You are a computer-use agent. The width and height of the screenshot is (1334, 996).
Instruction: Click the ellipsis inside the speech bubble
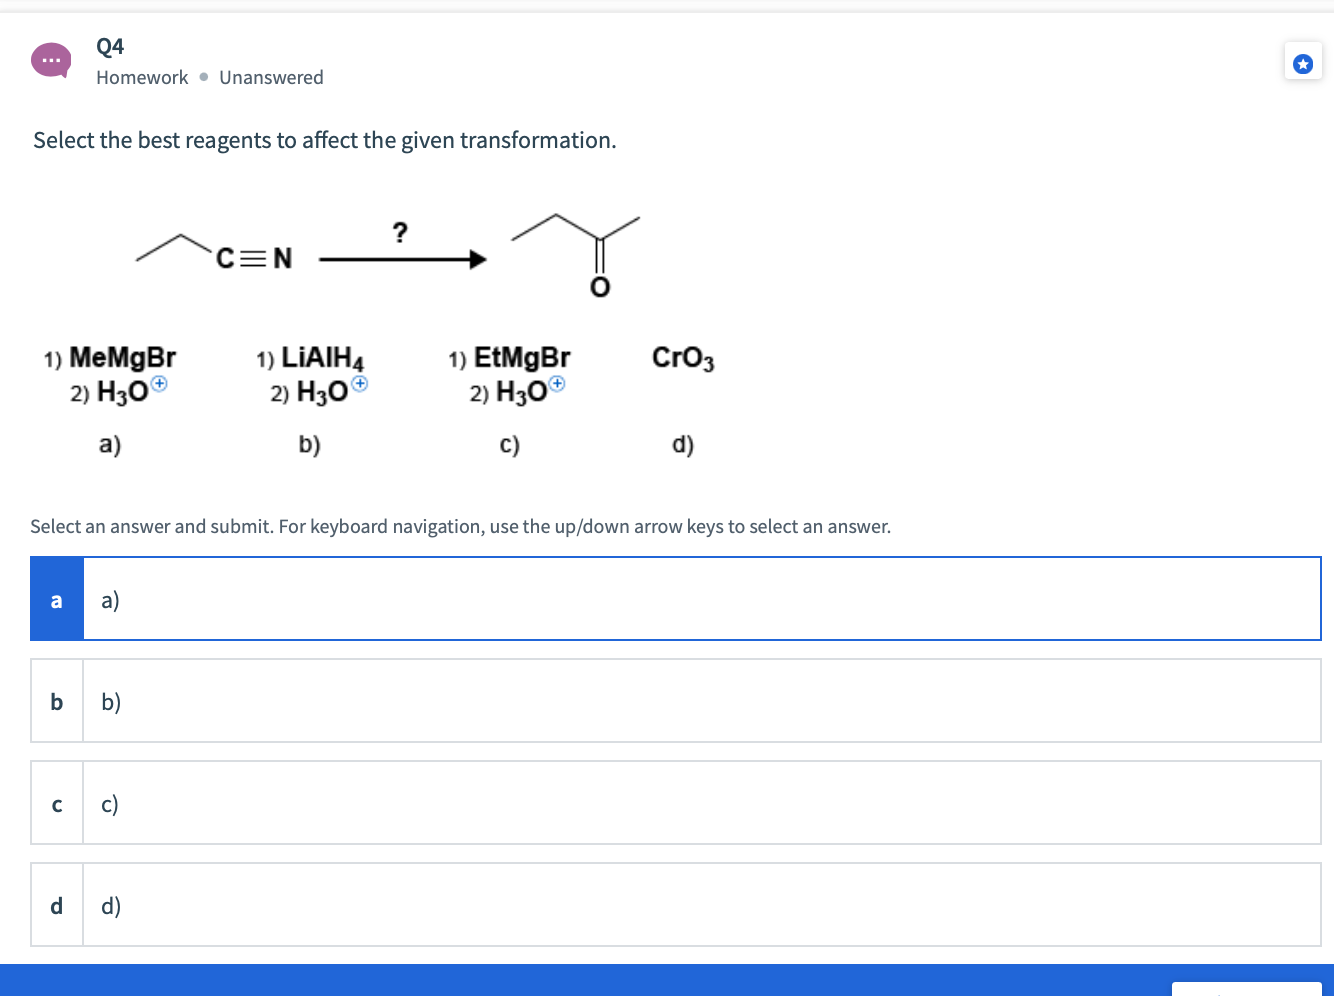click(x=51, y=60)
